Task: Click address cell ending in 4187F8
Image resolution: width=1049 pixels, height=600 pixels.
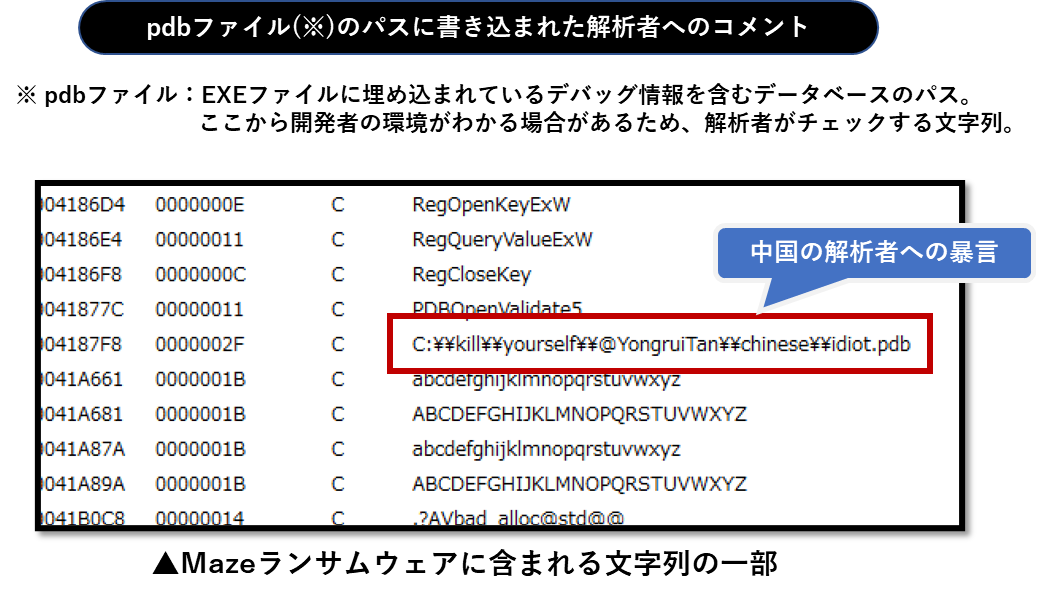Action: (x=83, y=345)
